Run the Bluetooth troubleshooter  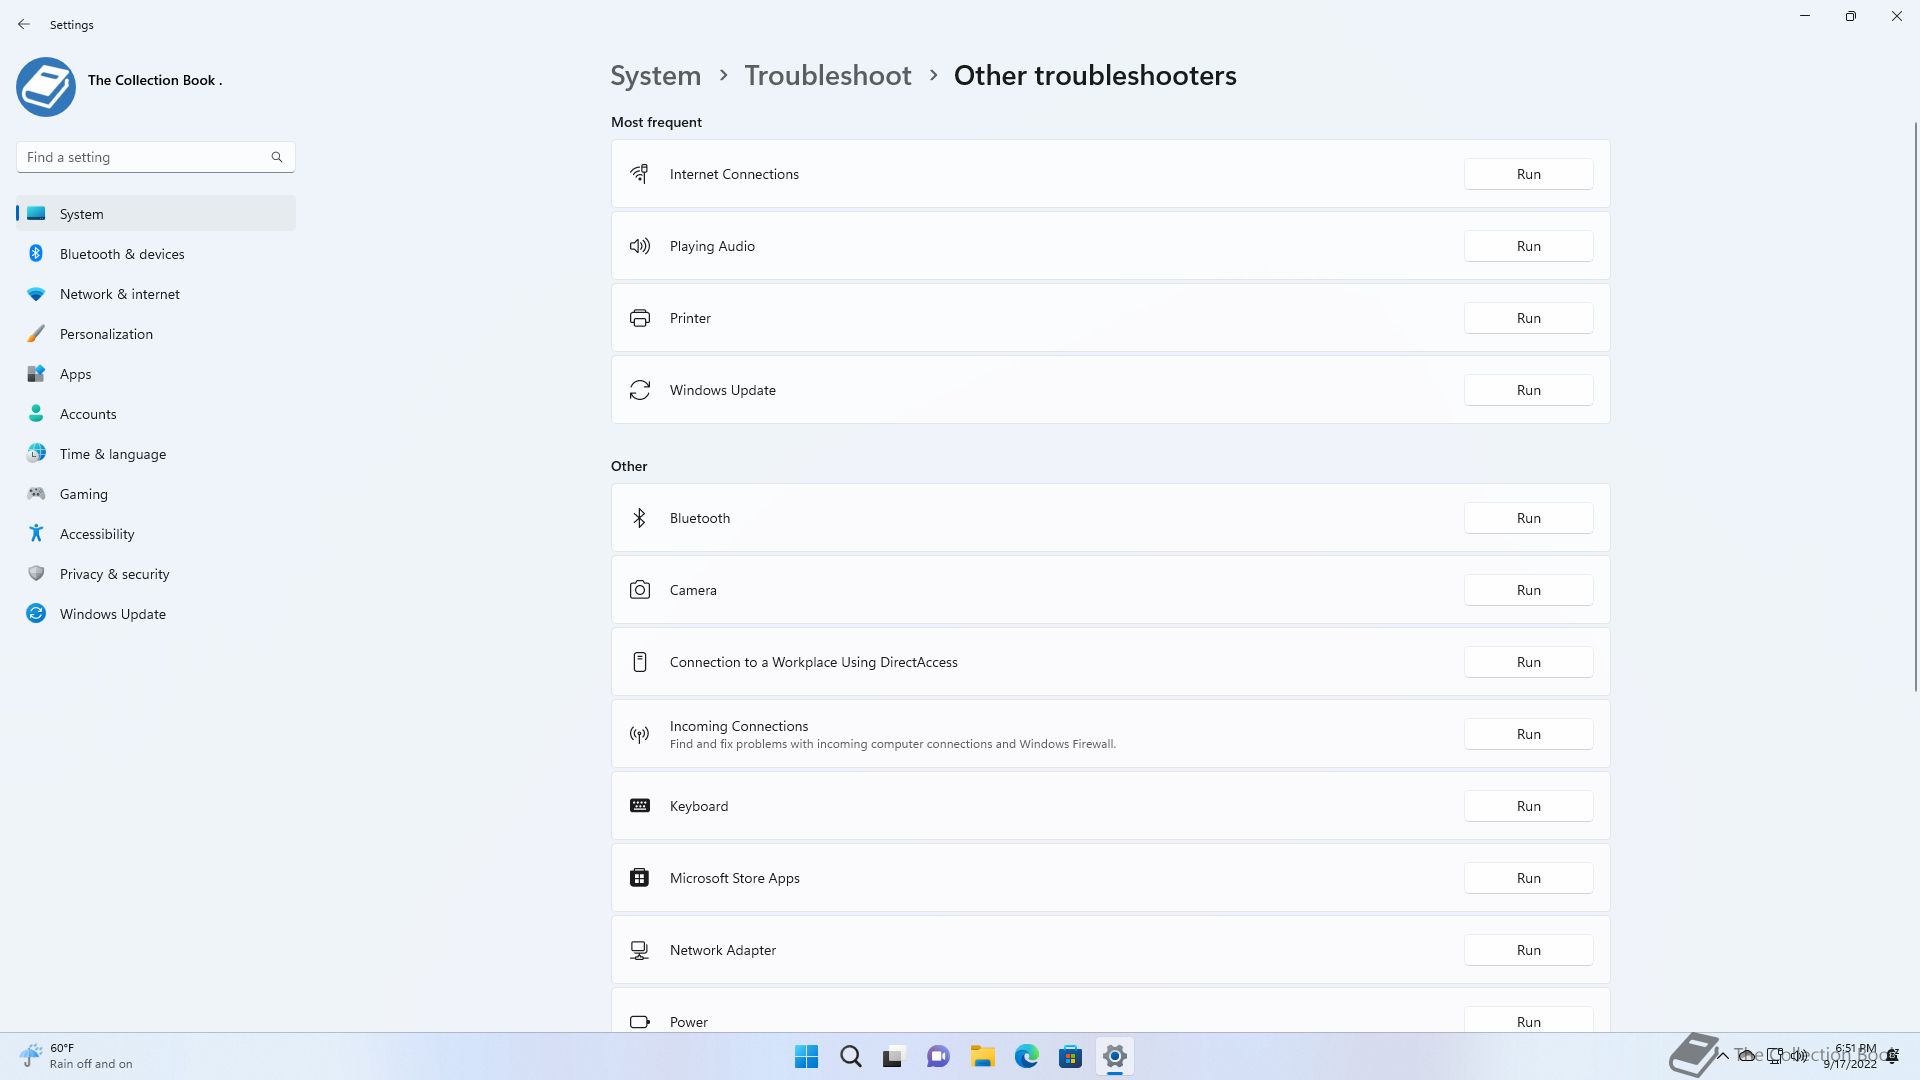[1528, 518]
